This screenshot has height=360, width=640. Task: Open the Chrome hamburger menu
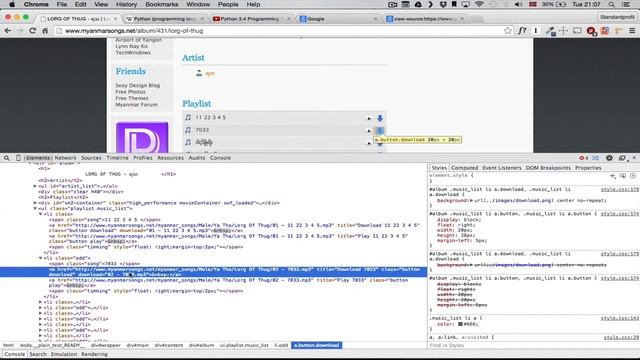[x=632, y=31]
